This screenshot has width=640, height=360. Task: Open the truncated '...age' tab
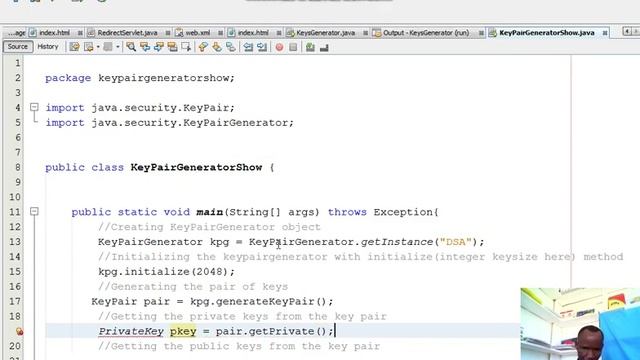16,33
